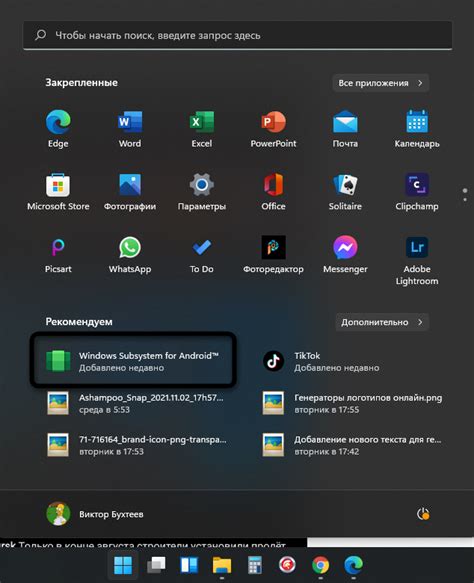Open the Фоторедактор app
The height and width of the screenshot is (583, 474).
pyautogui.click(x=273, y=254)
